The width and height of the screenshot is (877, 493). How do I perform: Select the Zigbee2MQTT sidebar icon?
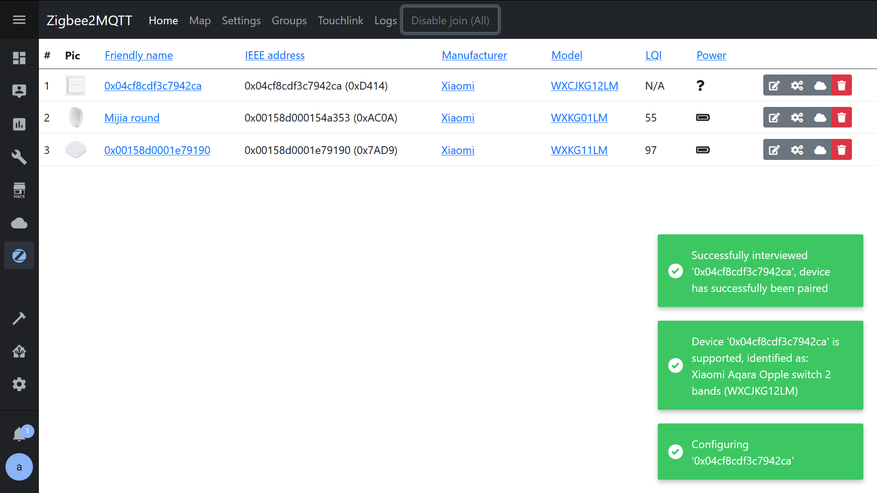click(19, 256)
